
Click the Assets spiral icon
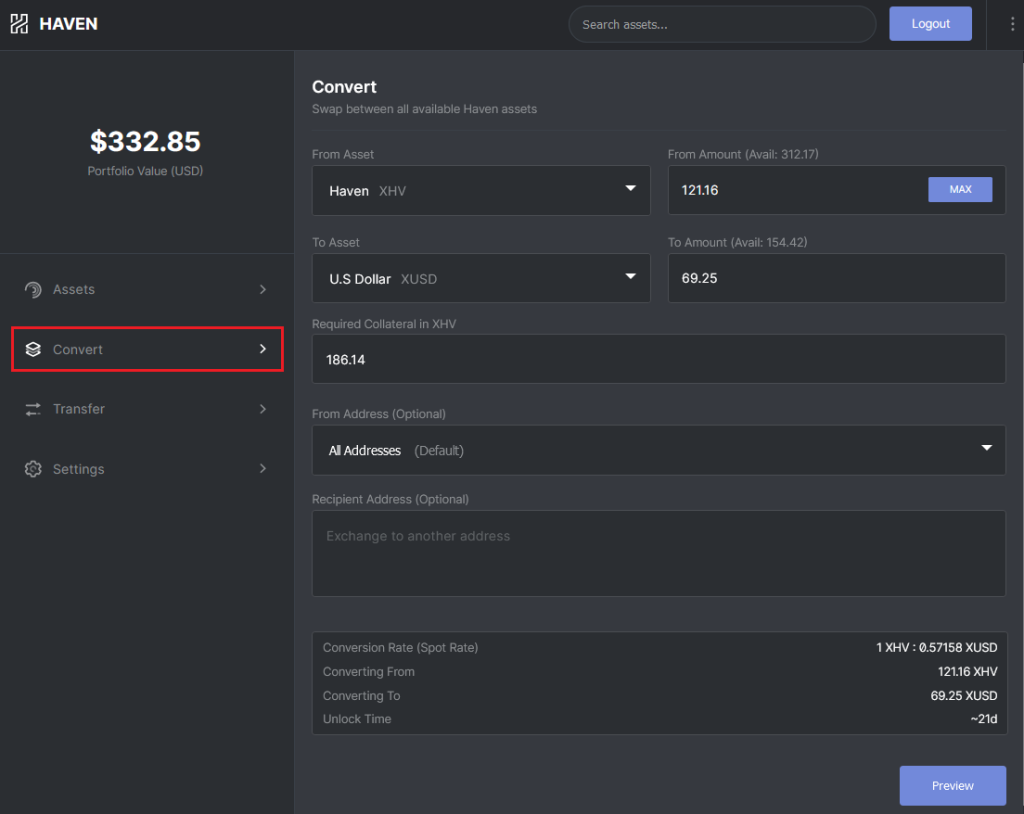click(x=33, y=289)
